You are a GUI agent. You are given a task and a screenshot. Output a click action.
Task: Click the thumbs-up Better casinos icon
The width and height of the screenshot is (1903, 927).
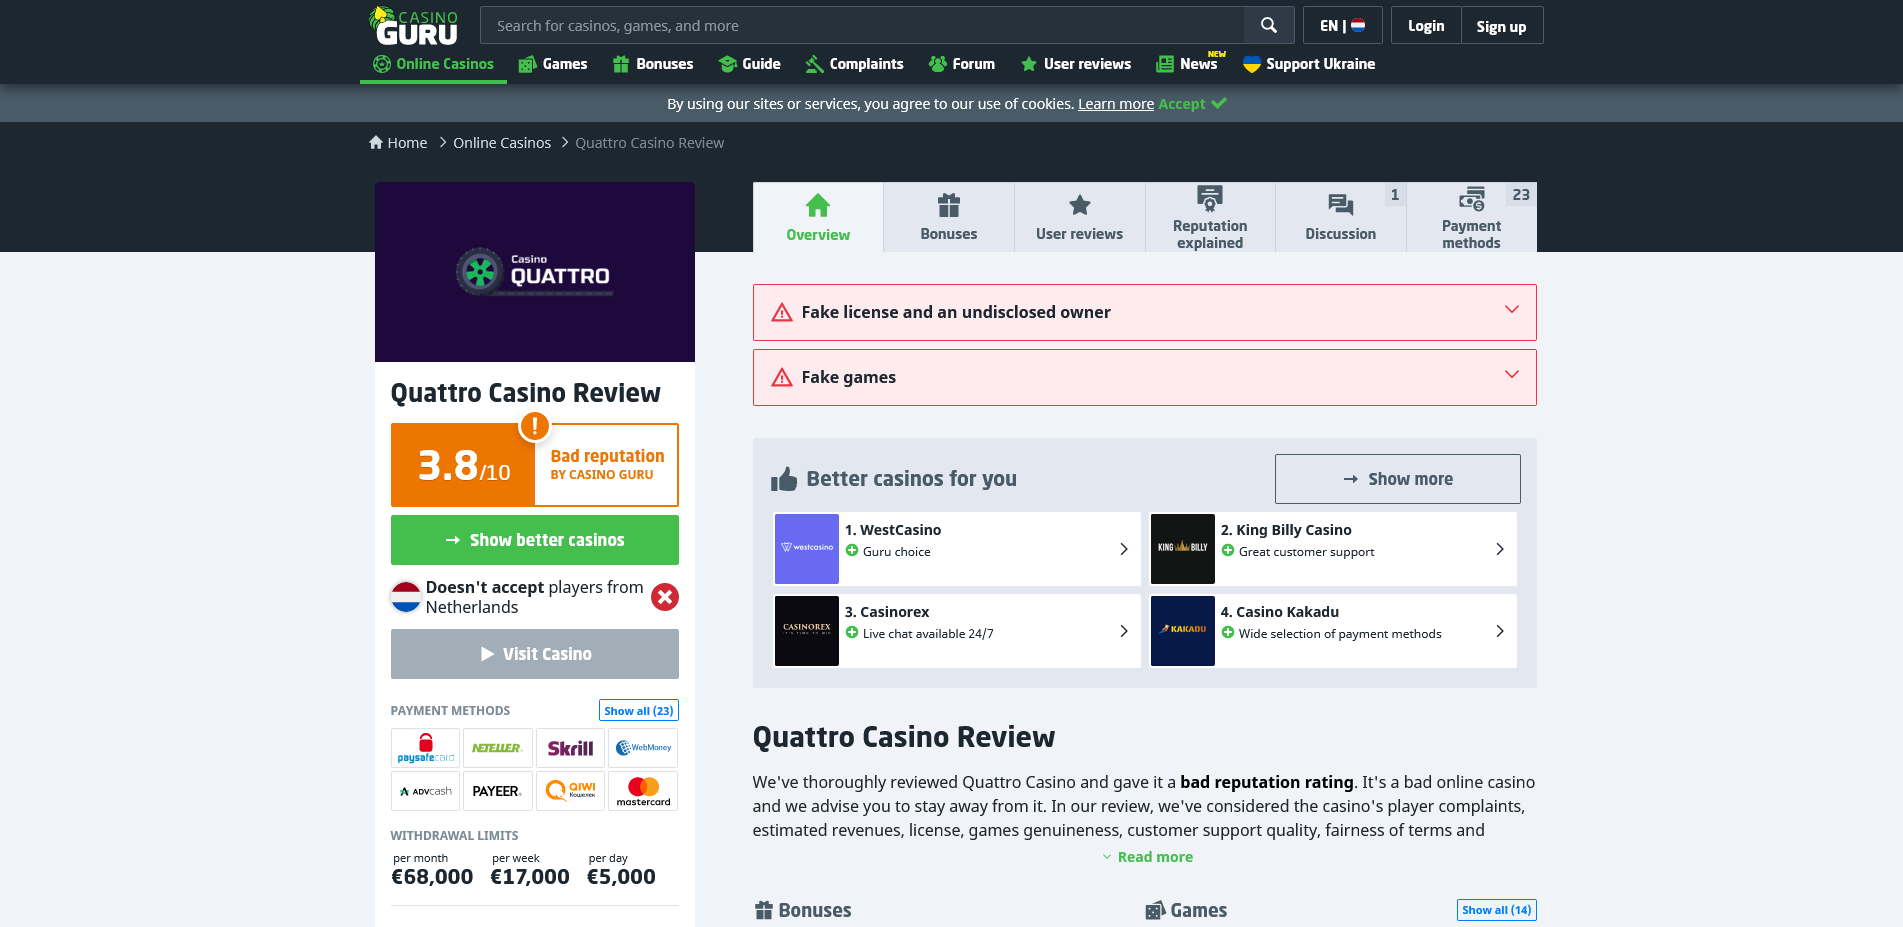784,479
